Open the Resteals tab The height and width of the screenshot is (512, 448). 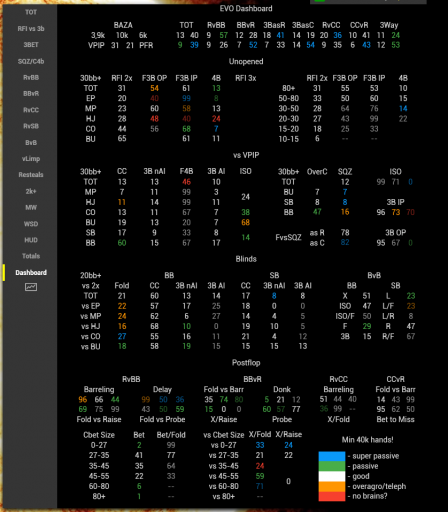31,175
